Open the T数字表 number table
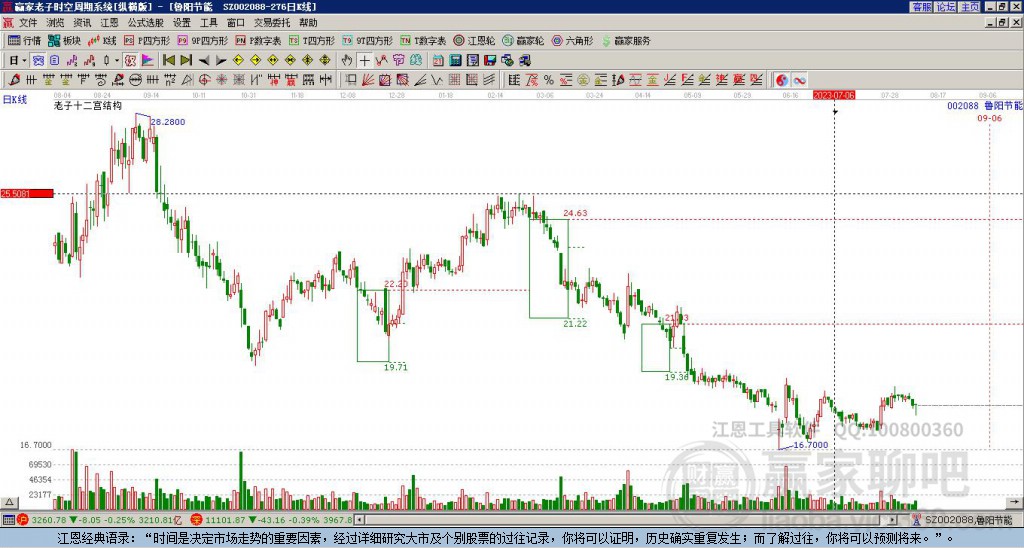 423,40
